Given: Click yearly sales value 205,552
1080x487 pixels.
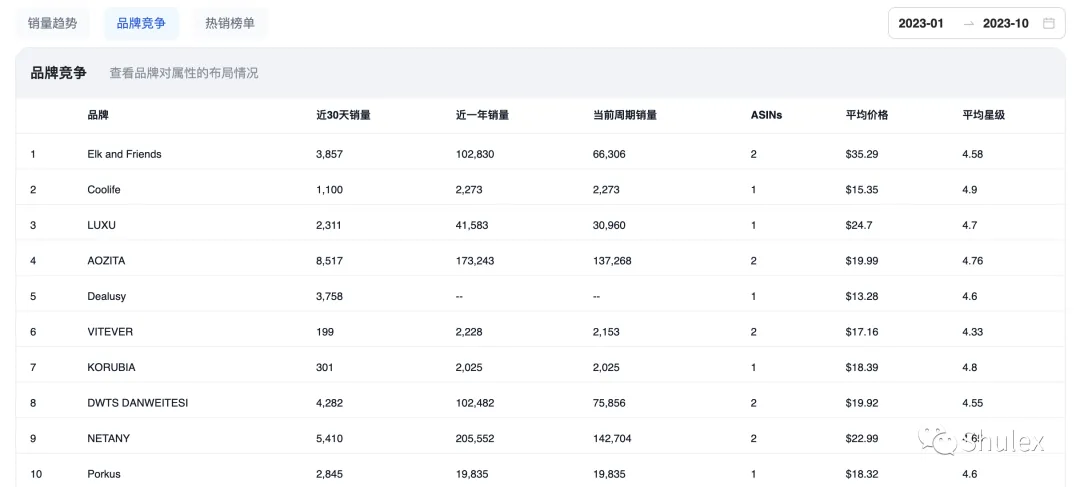Looking at the screenshot, I should point(475,439).
